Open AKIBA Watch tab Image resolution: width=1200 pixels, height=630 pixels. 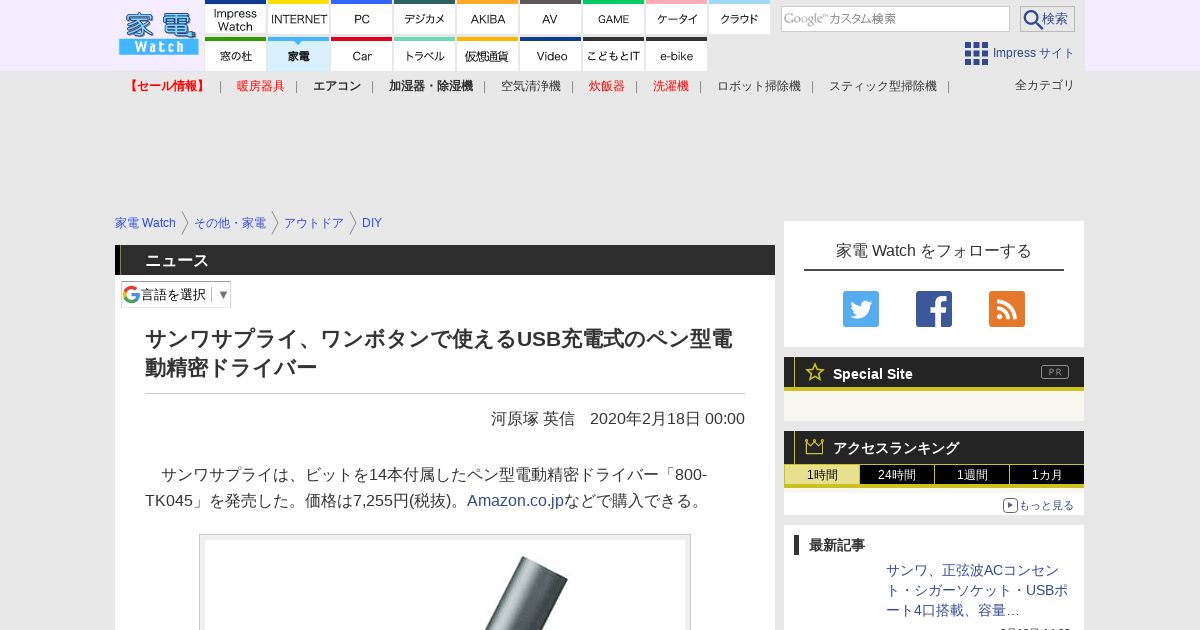[488, 18]
